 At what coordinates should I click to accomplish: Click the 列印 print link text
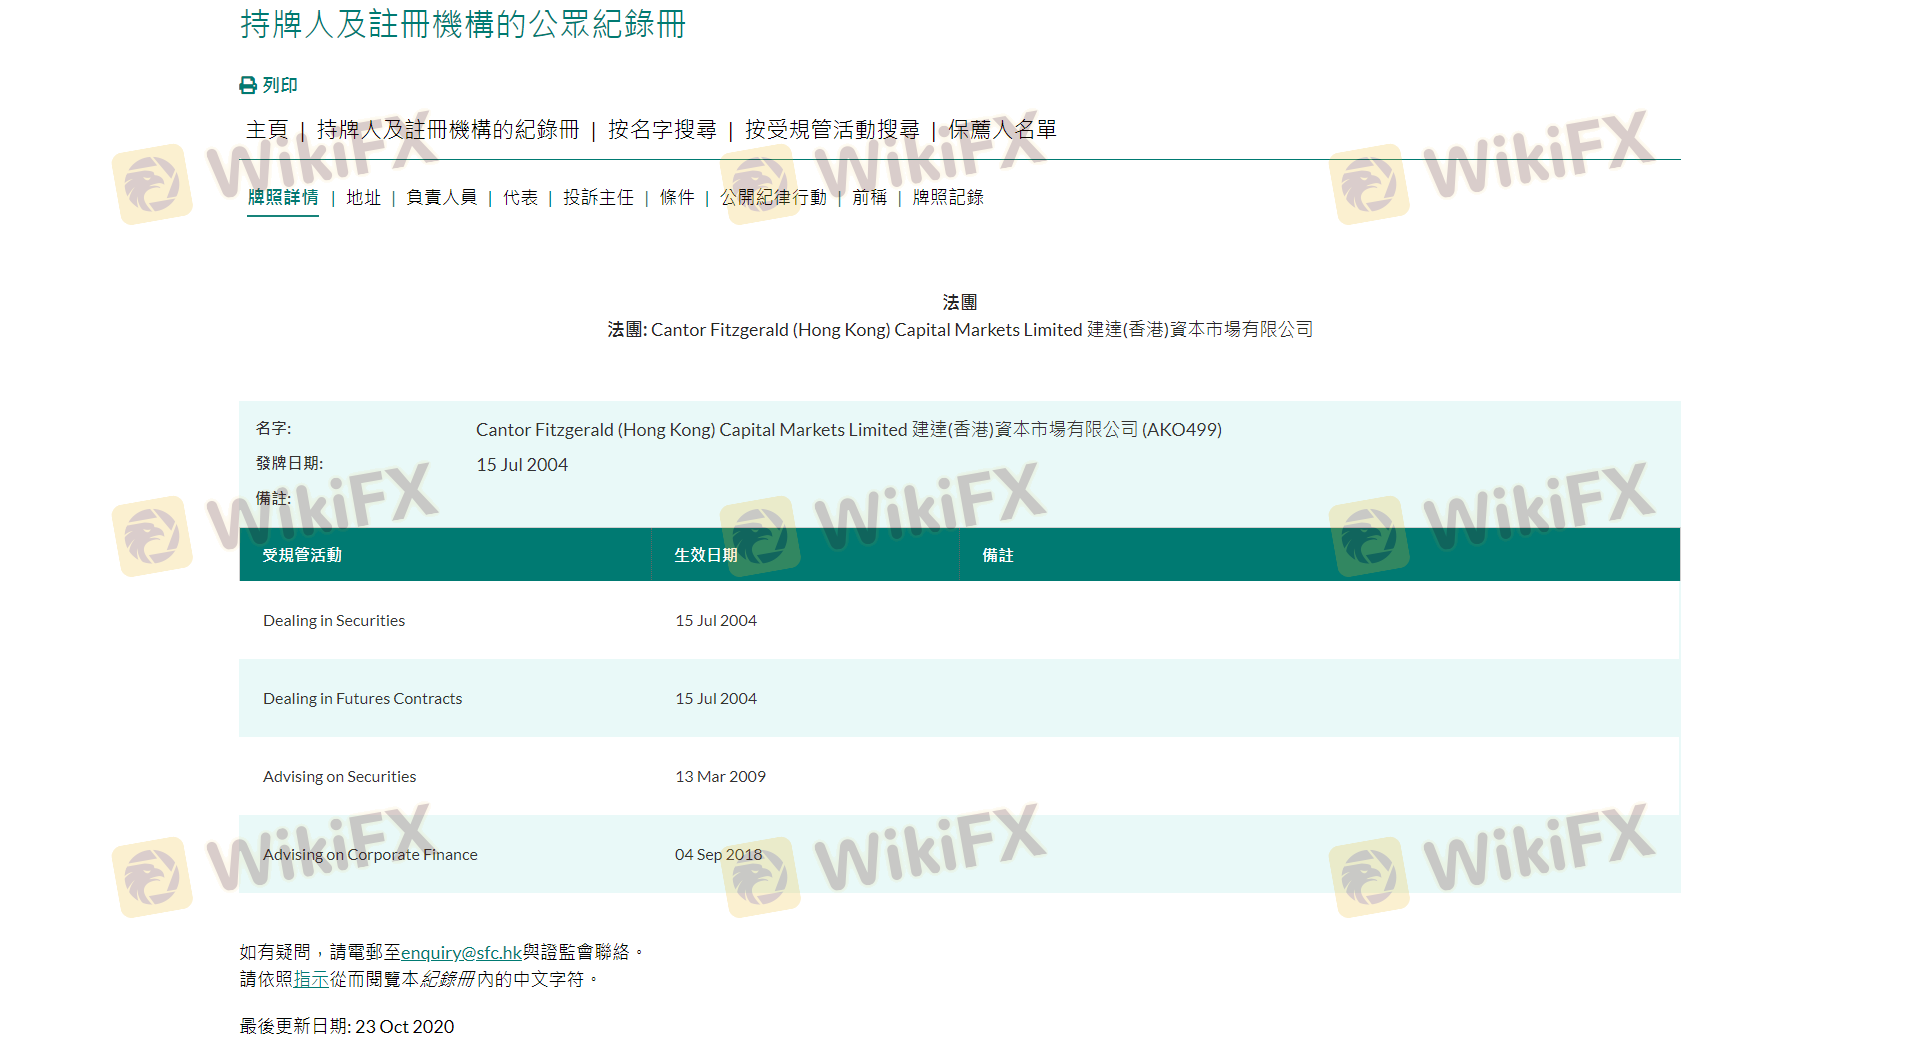[280, 86]
